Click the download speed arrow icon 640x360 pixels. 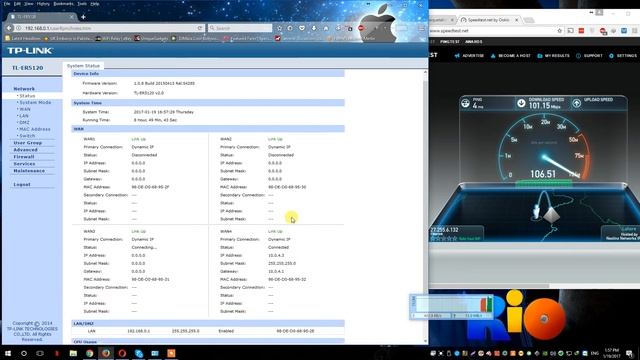521,103
